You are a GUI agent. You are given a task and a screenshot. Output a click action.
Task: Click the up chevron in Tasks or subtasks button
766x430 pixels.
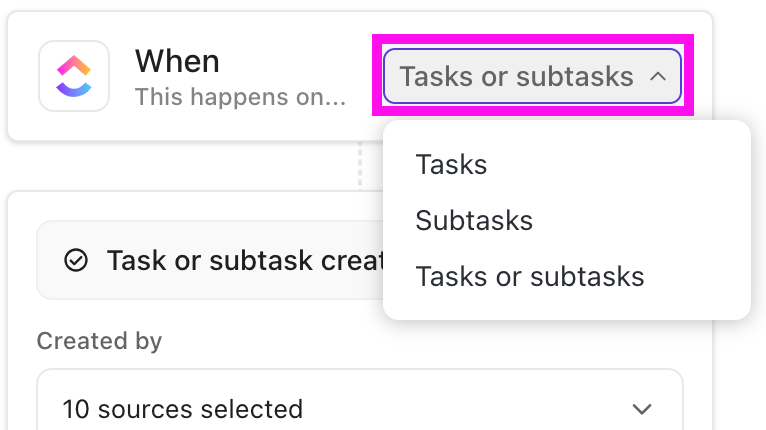coord(658,76)
